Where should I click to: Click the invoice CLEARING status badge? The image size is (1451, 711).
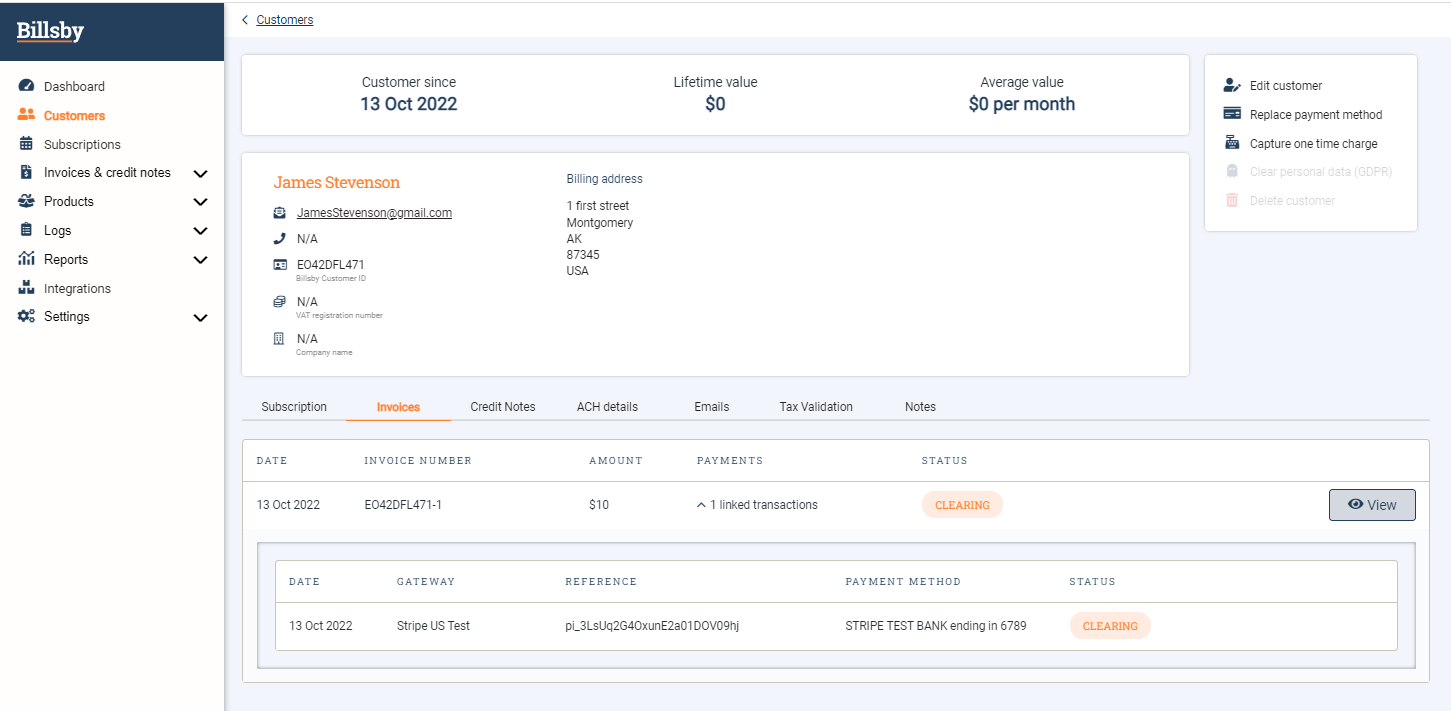pos(962,505)
